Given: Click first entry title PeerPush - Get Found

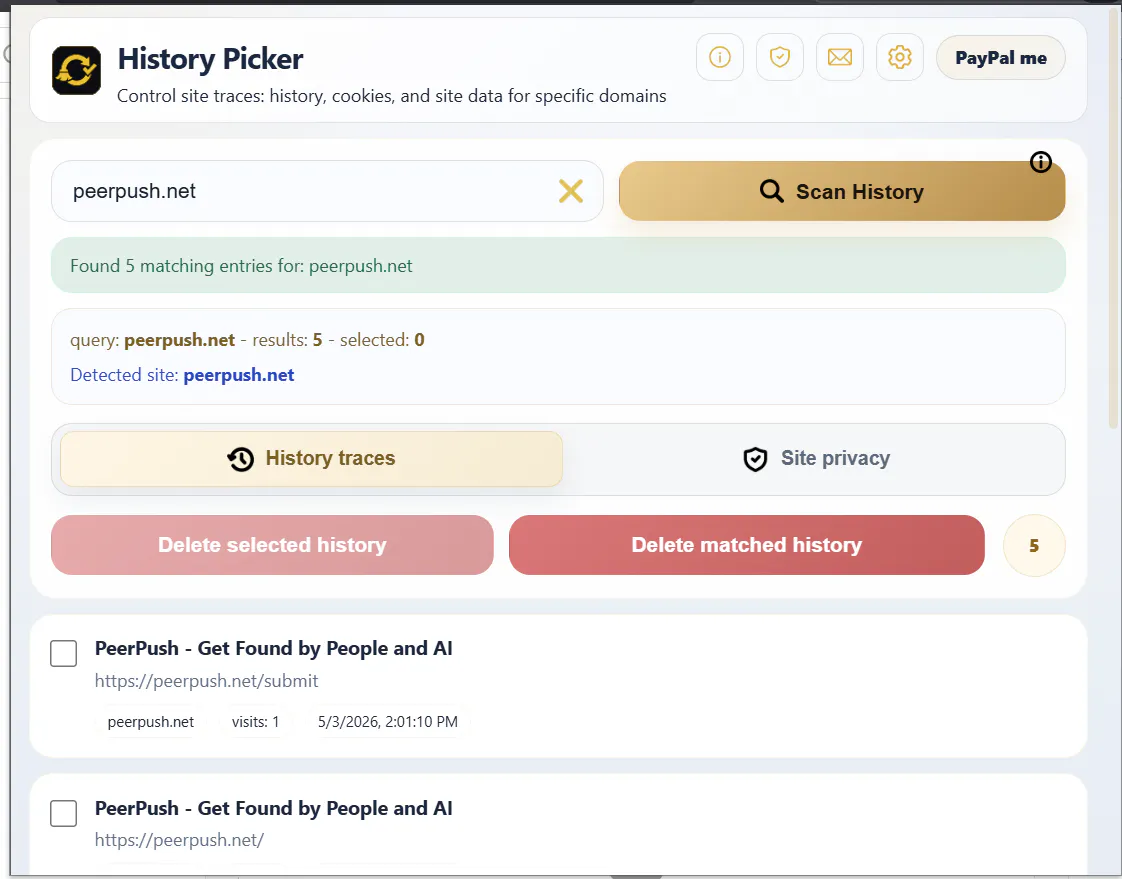Looking at the screenshot, I should (273, 649).
